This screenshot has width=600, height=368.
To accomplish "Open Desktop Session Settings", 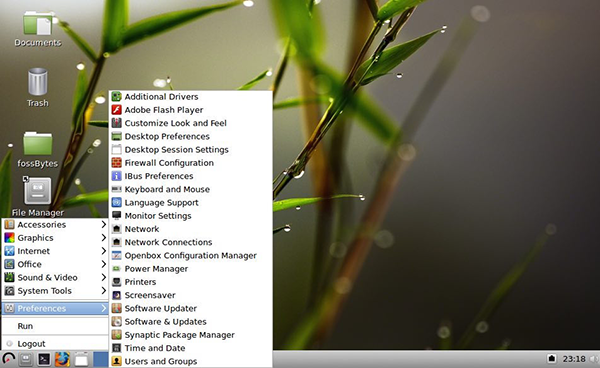I will (x=191, y=150).
